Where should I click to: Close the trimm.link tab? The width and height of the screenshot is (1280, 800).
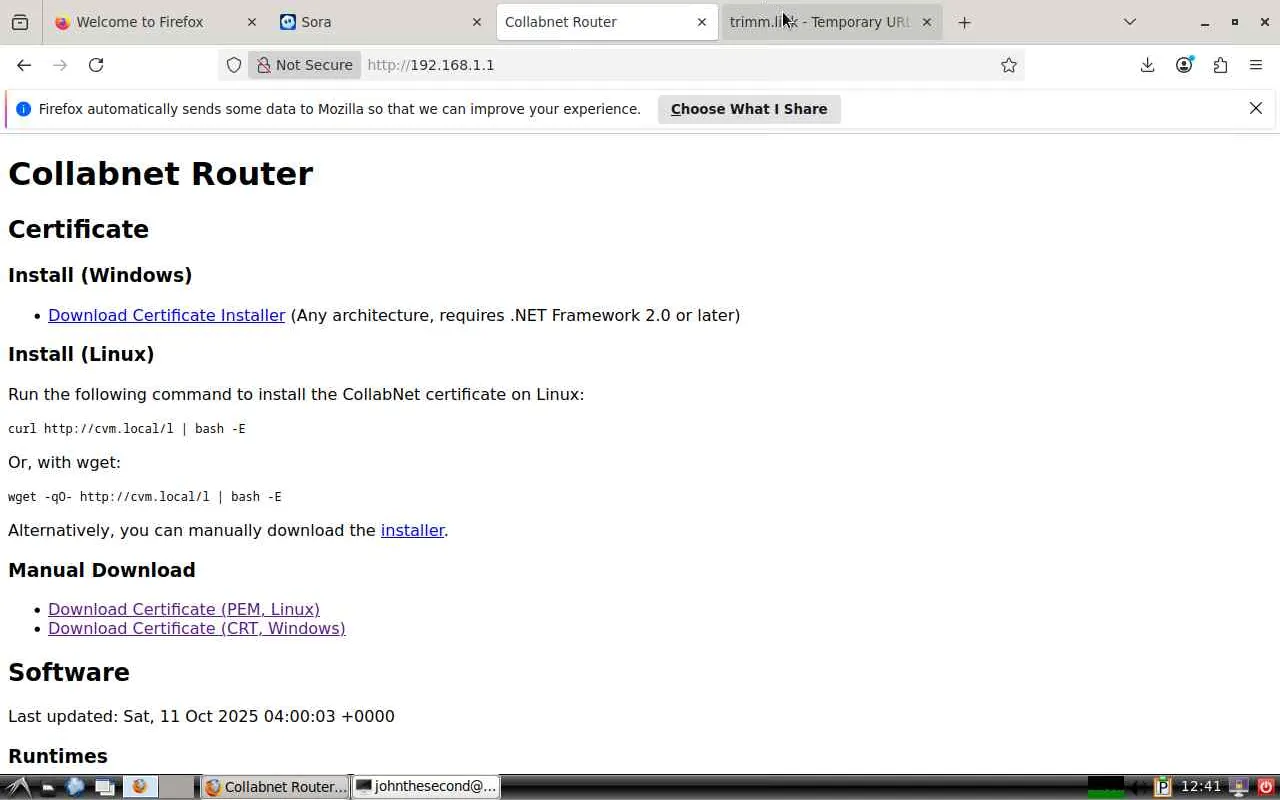[927, 22]
